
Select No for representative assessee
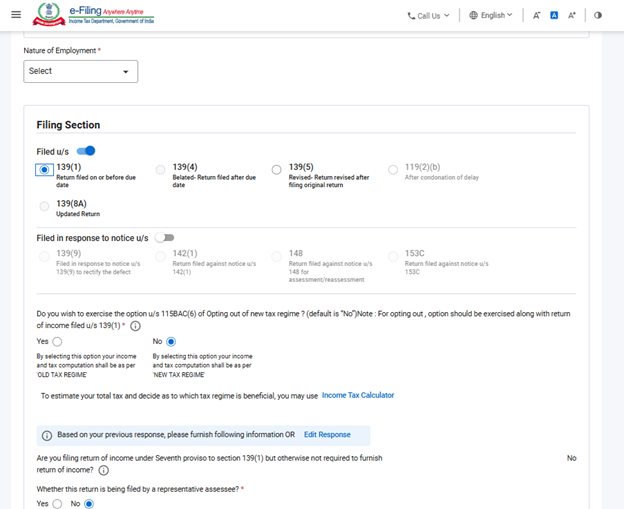(x=89, y=504)
